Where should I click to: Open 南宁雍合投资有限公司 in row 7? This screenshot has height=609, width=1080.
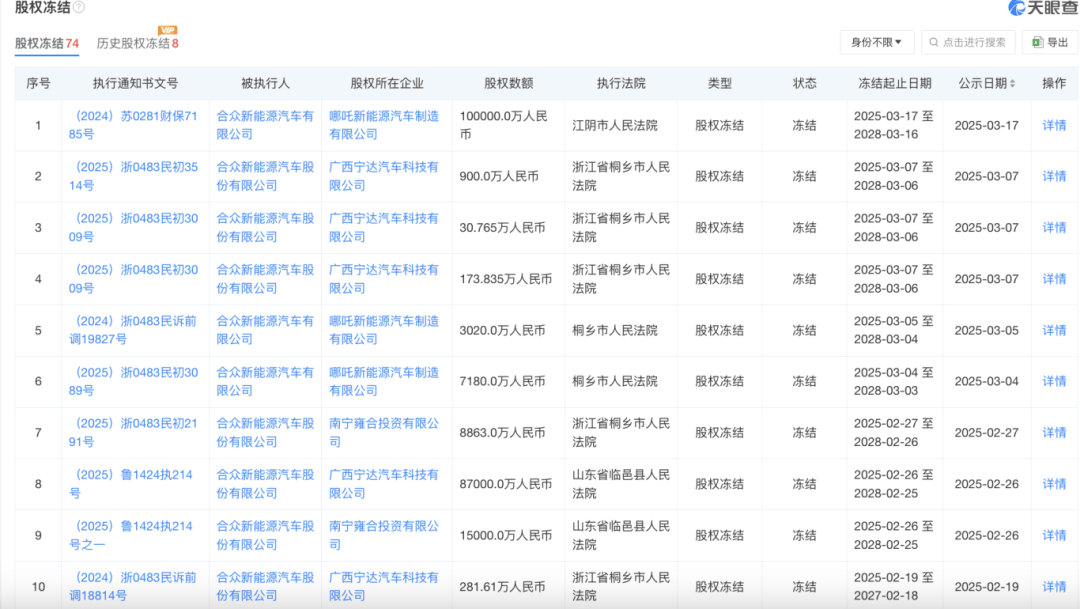pyautogui.click(x=384, y=433)
